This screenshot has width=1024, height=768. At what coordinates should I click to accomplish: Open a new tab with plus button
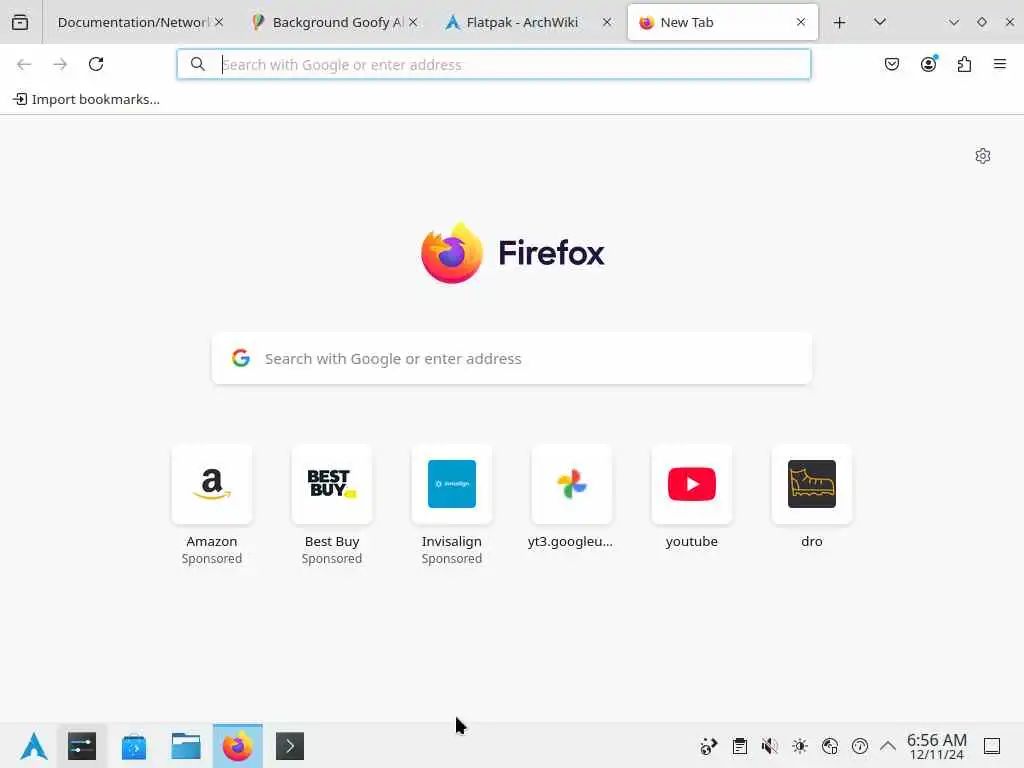coord(840,23)
